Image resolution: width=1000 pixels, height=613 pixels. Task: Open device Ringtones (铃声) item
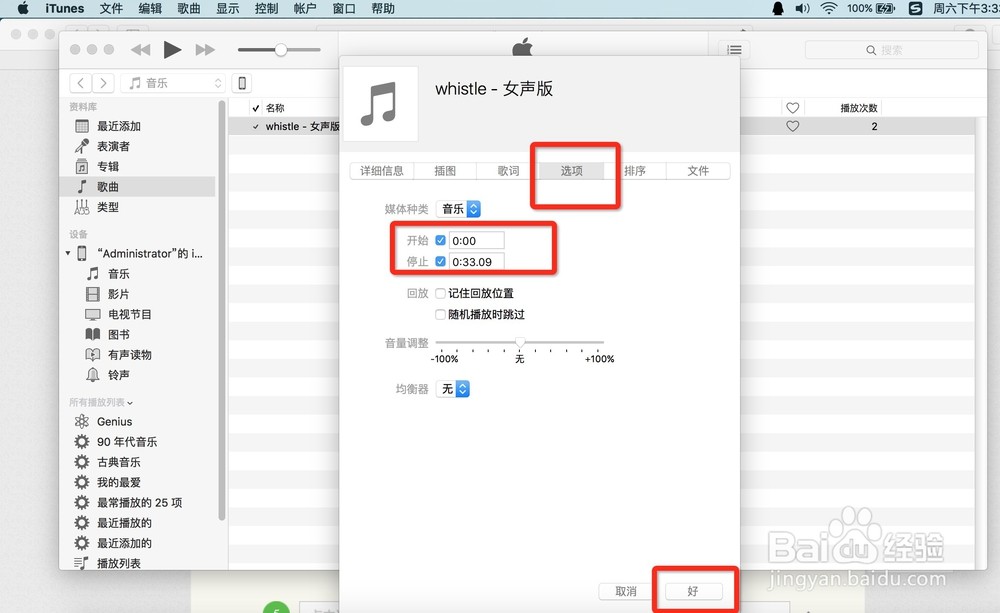pos(119,375)
